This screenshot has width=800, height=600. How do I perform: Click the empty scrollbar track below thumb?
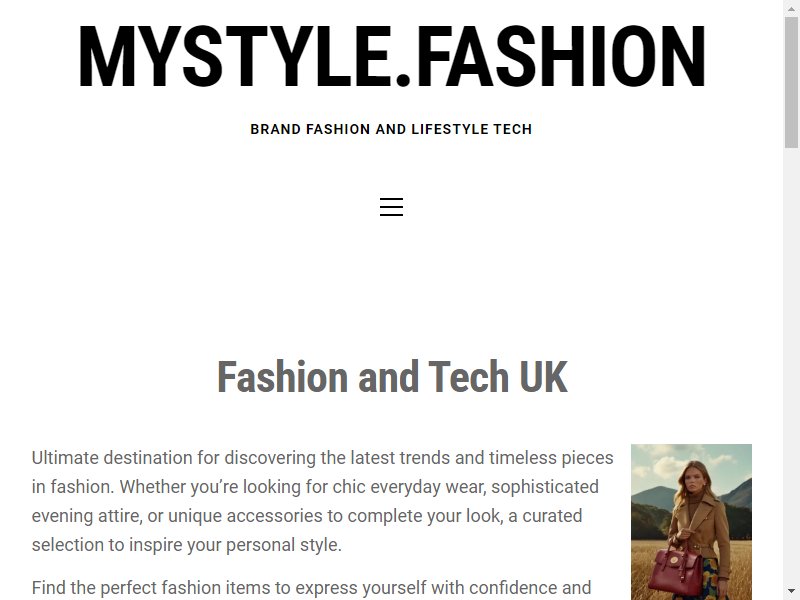pyautogui.click(x=791, y=367)
